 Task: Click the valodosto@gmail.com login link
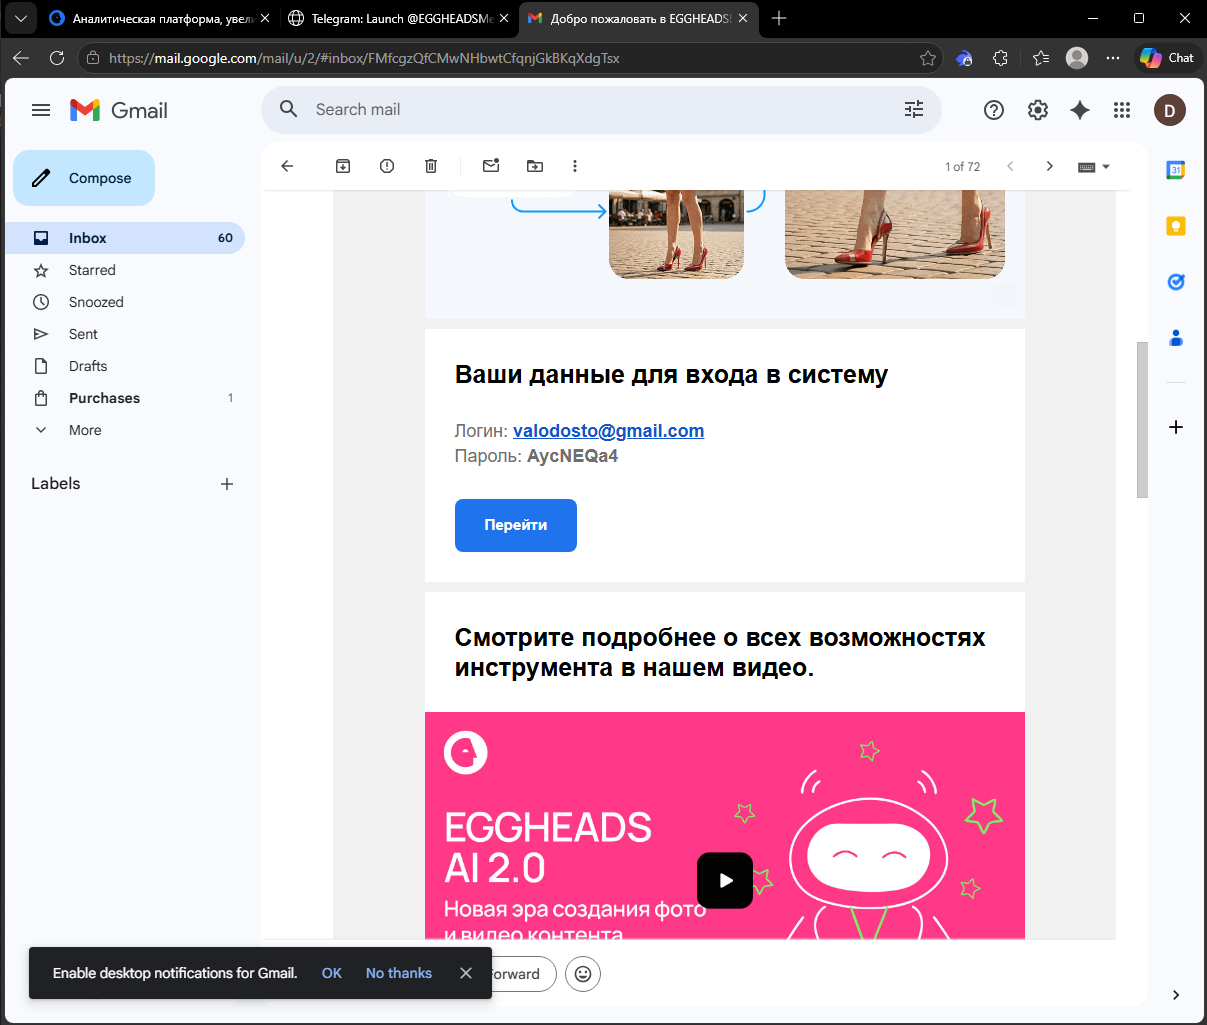(x=608, y=431)
